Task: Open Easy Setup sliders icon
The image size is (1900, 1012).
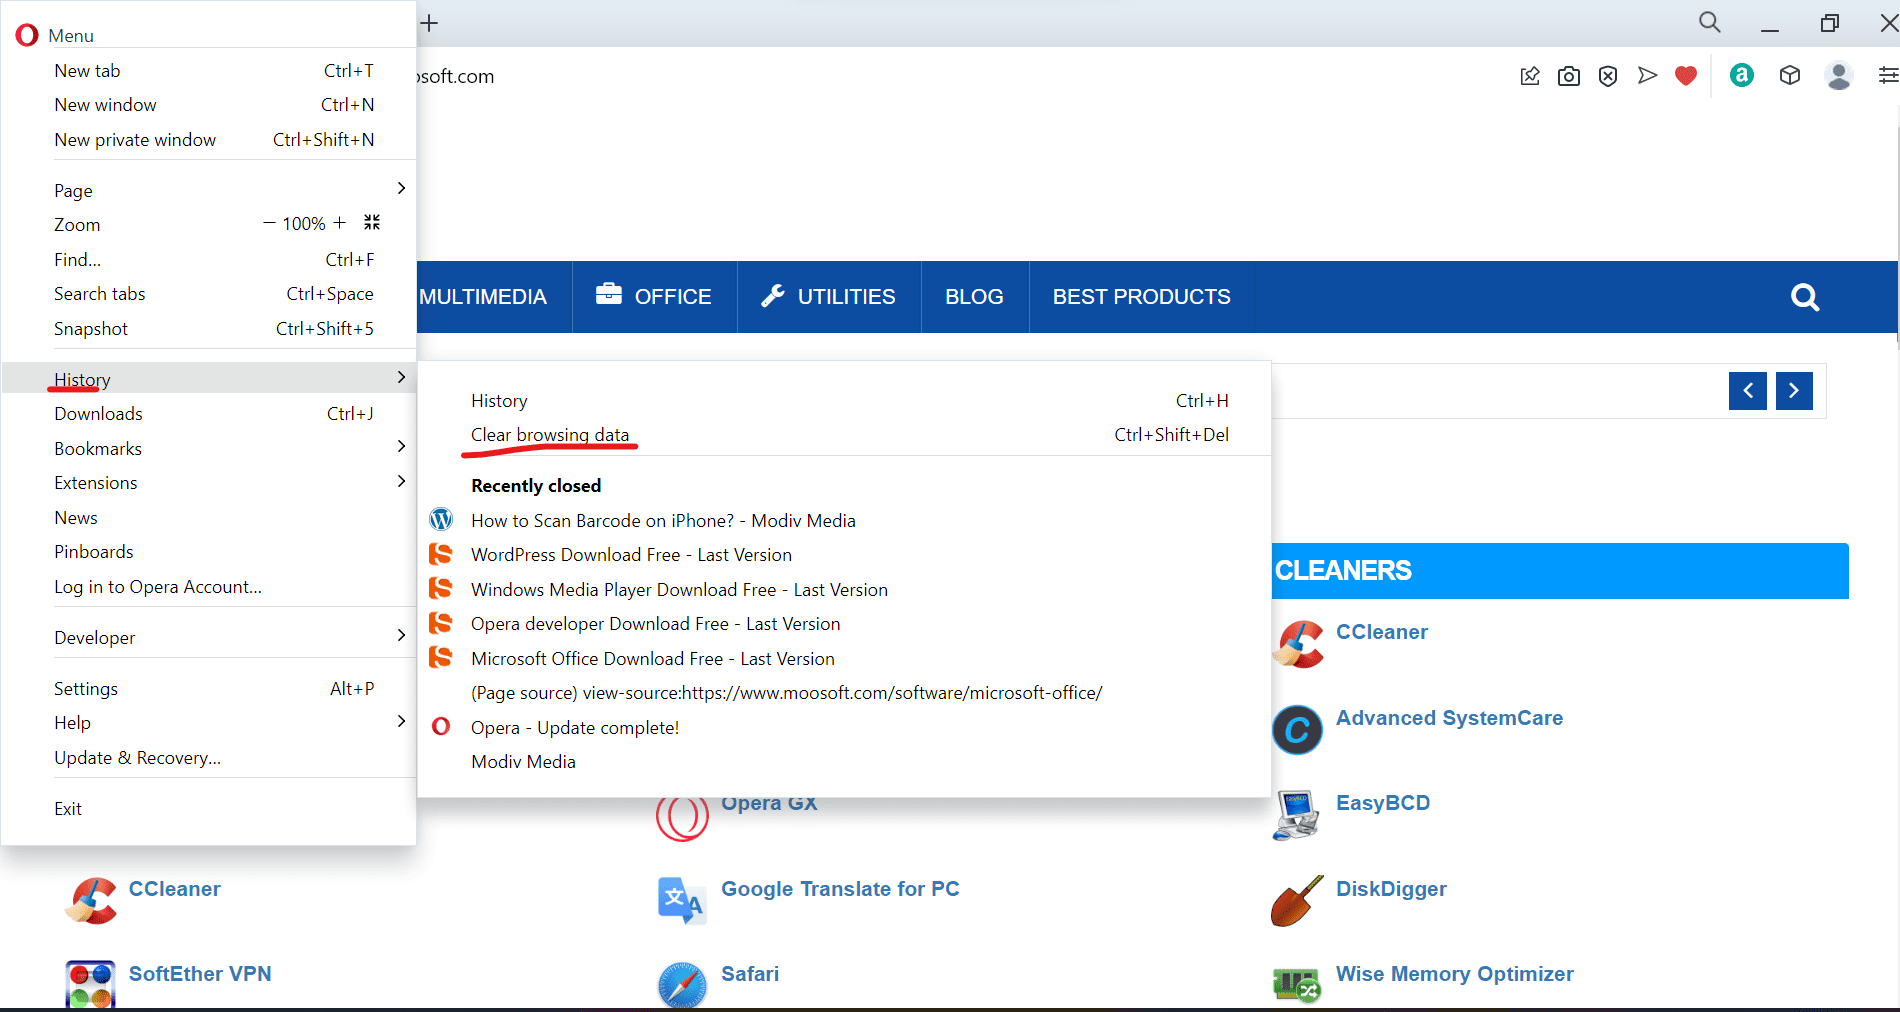Action: coord(1888,75)
